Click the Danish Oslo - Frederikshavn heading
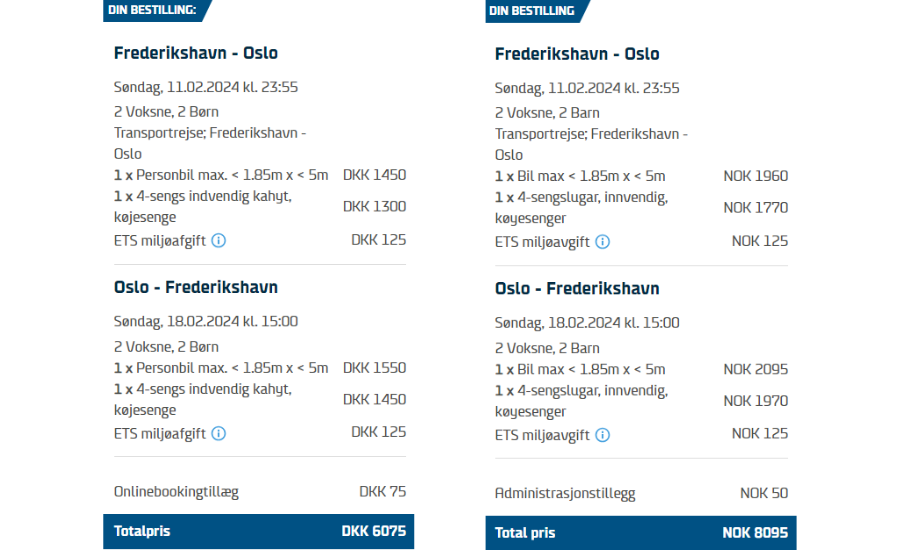This screenshot has height=550, width=900. (196, 287)
